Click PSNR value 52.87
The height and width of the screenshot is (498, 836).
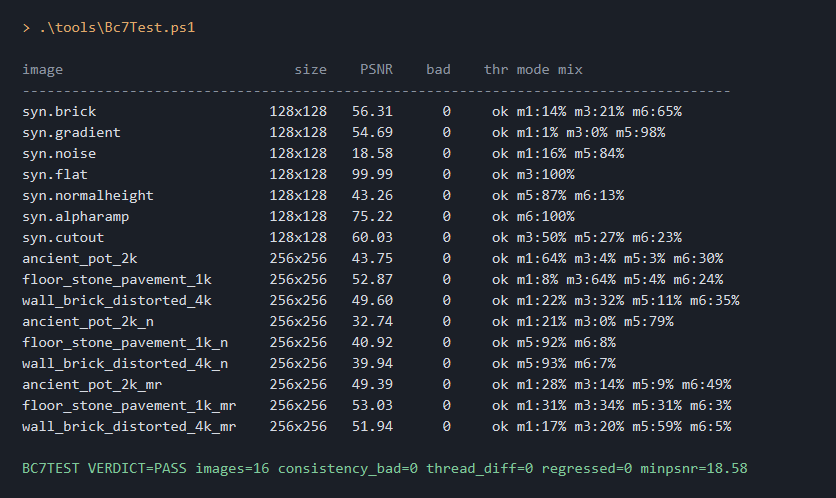372,279
